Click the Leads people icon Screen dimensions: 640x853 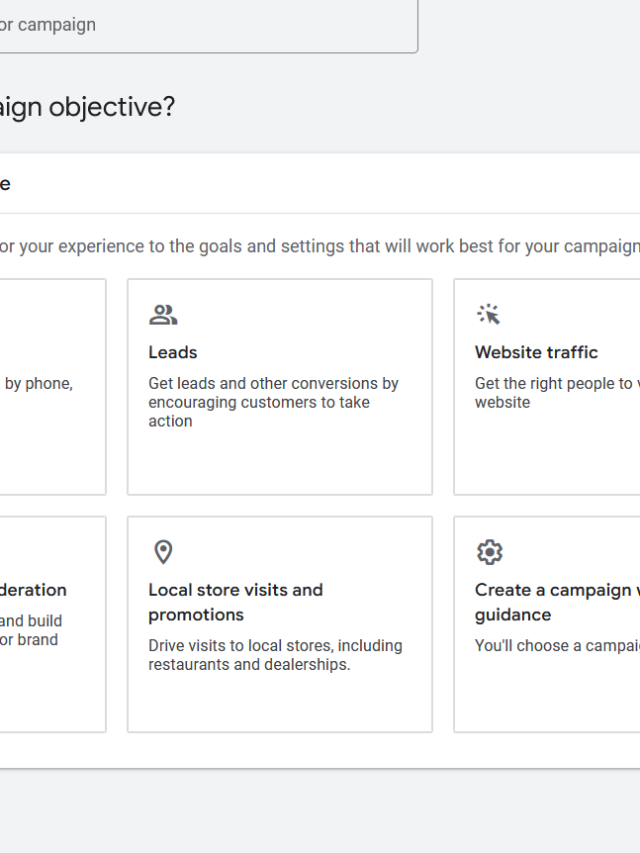pyautogui.click(x=163, y=315)
